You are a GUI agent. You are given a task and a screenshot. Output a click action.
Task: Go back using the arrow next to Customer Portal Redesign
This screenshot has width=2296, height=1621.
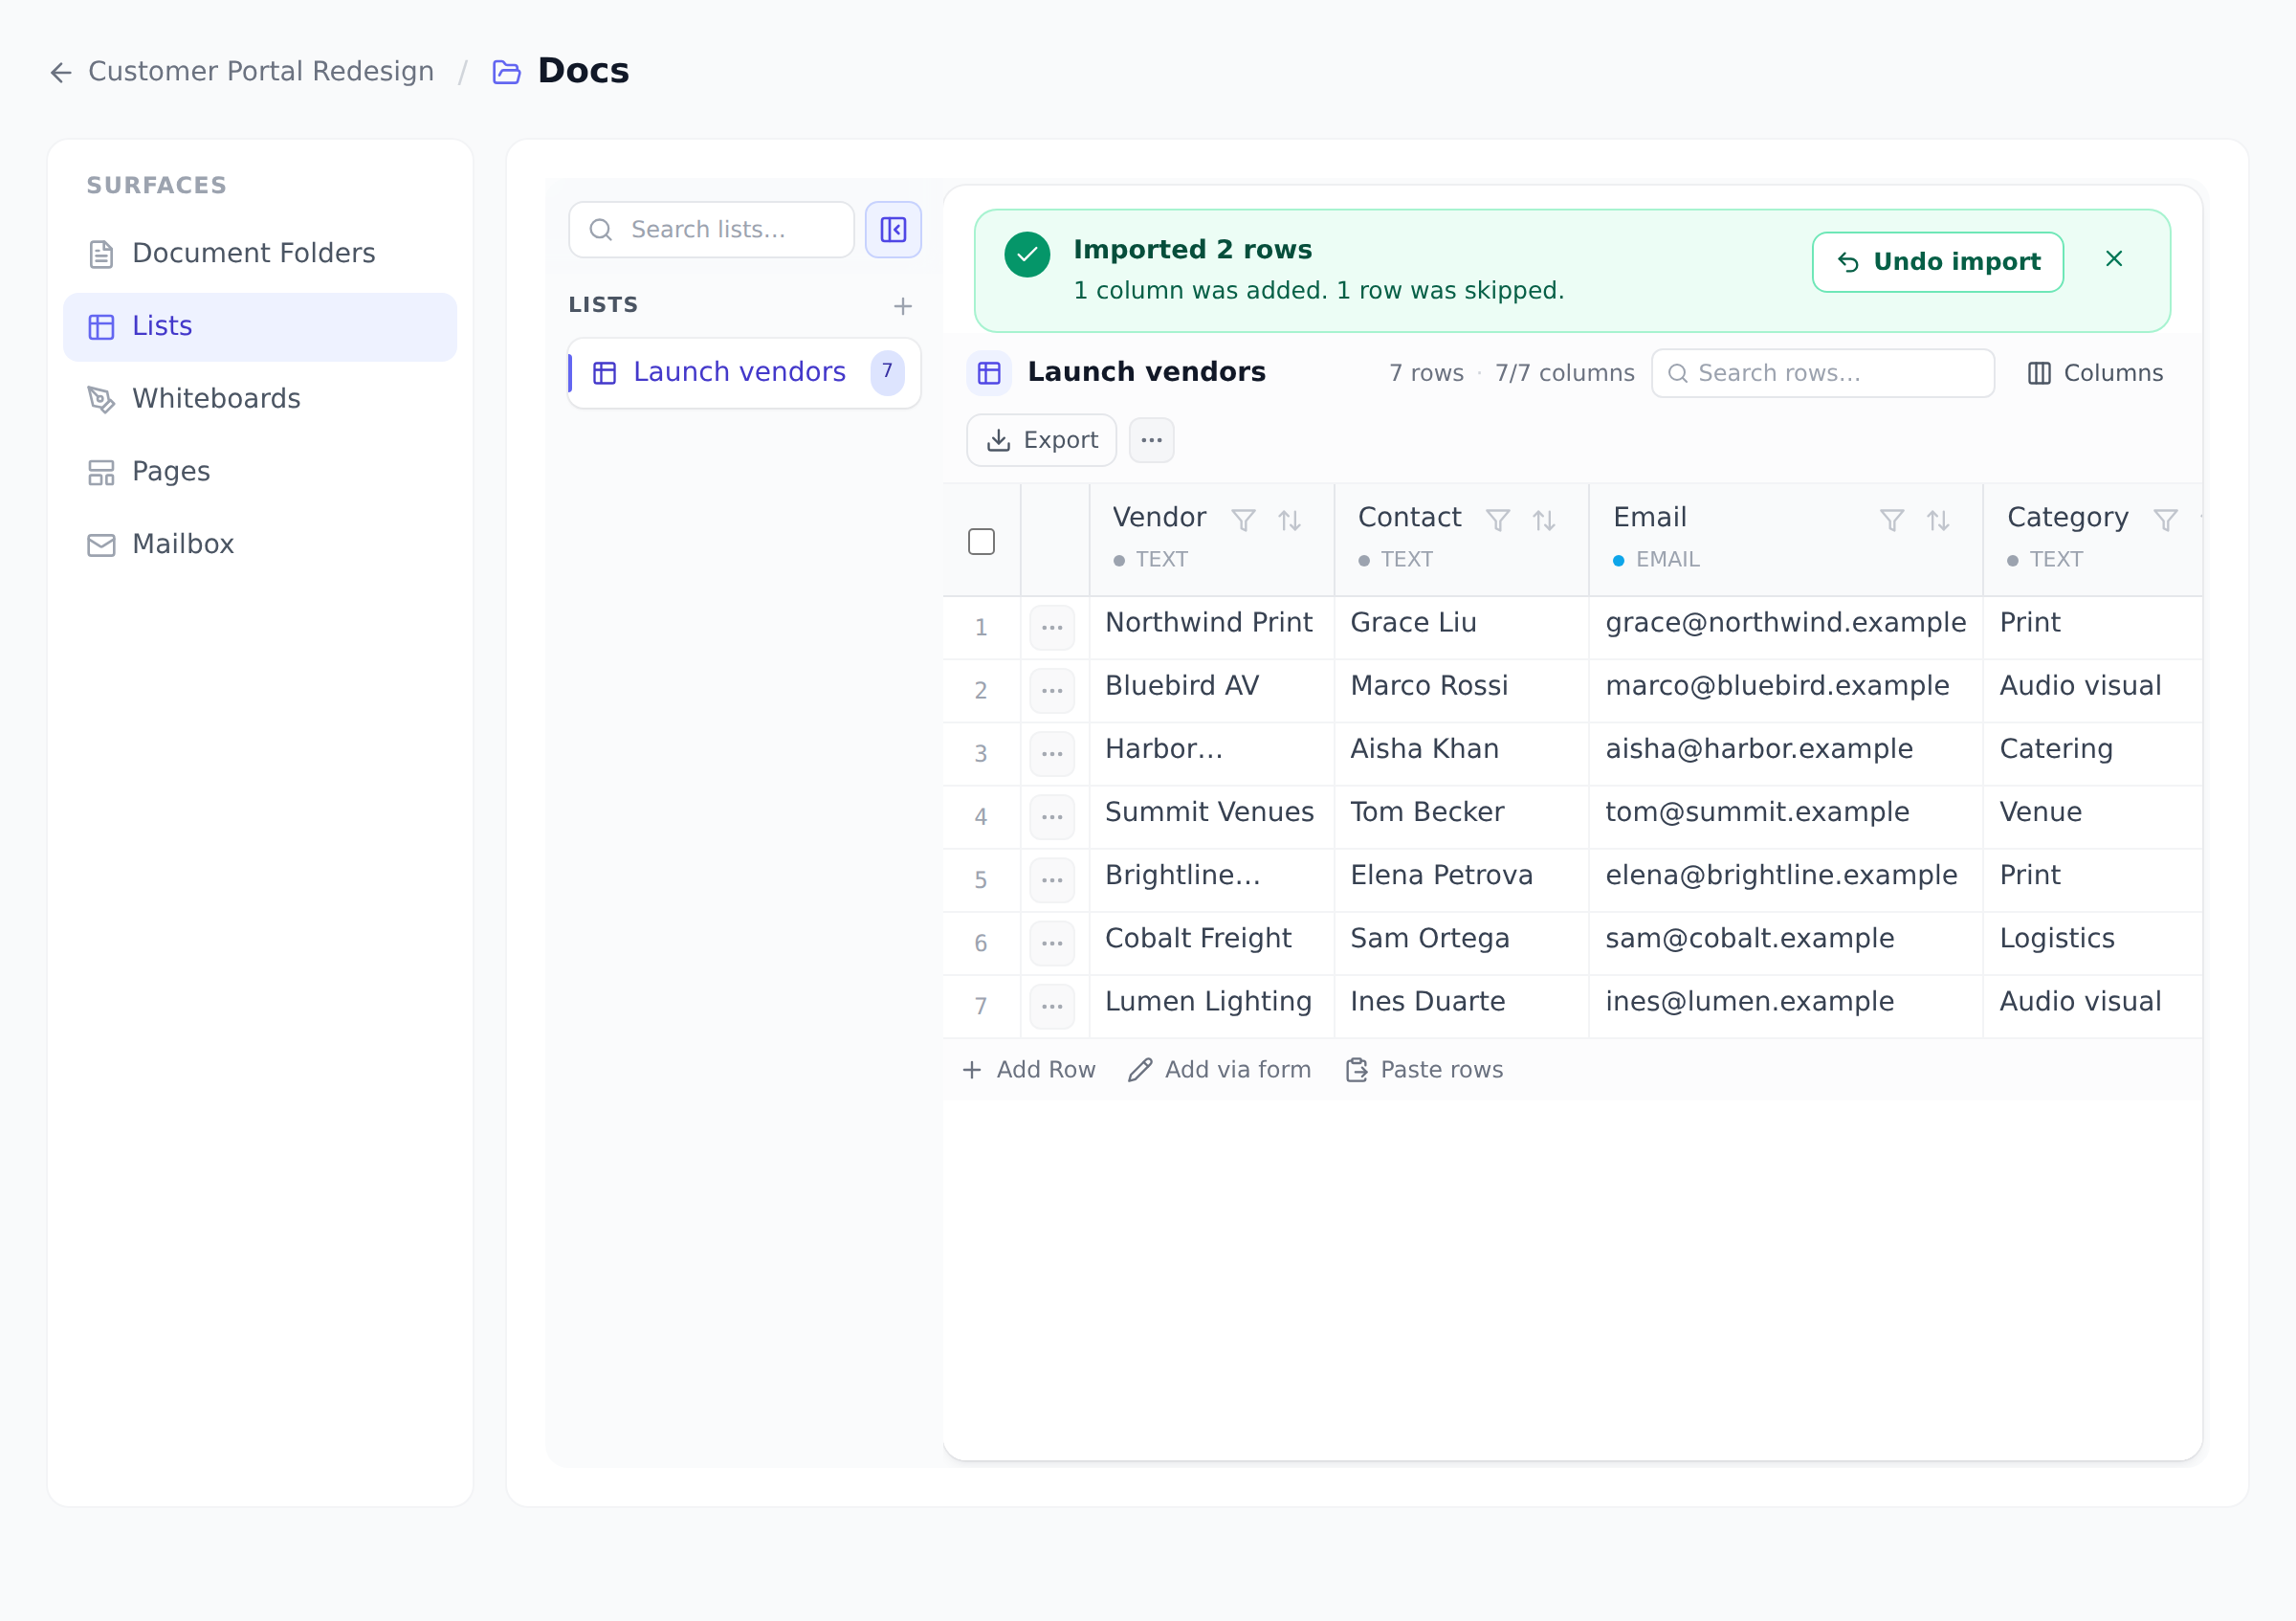[x=61, y=72]
